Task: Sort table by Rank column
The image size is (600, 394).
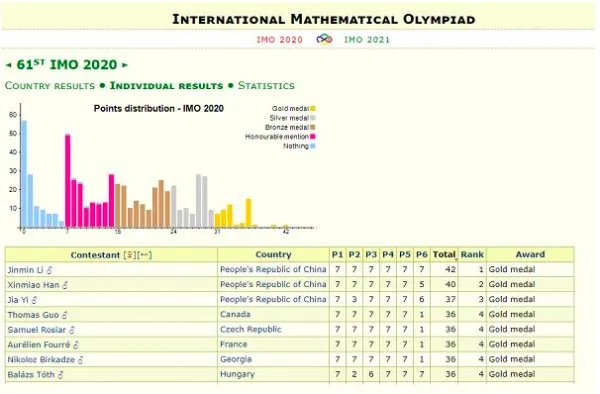Action: pos(472,255)
